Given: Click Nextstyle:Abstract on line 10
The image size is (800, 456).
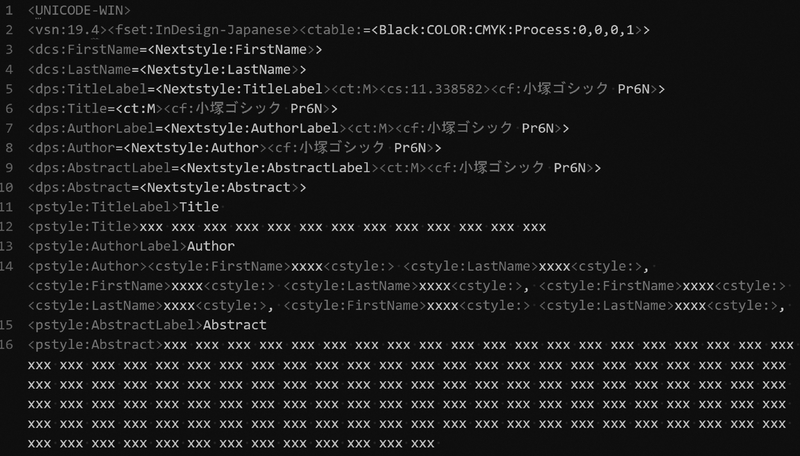Looking at the screenshot, I should pos(219,188).
